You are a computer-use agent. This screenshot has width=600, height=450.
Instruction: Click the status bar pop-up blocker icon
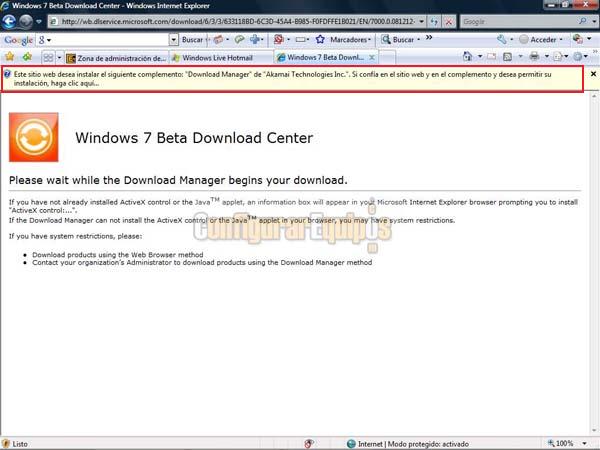click(308, 443)
